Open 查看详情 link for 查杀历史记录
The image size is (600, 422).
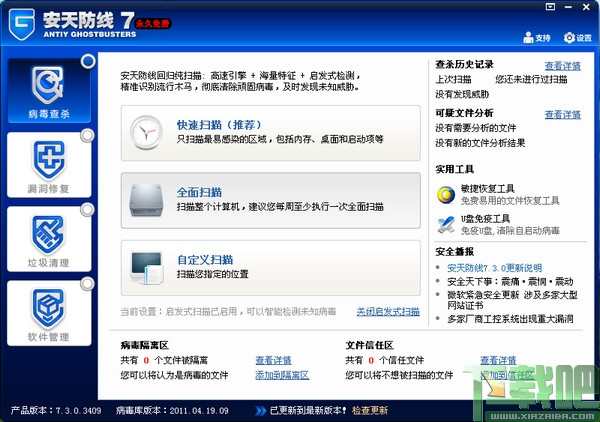[562, 66]
